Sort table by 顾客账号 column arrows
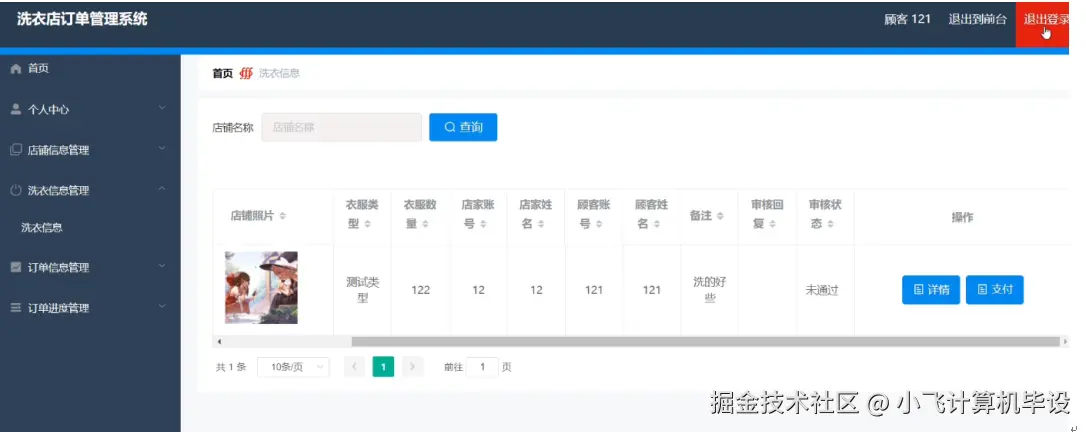 coord(599,224)
